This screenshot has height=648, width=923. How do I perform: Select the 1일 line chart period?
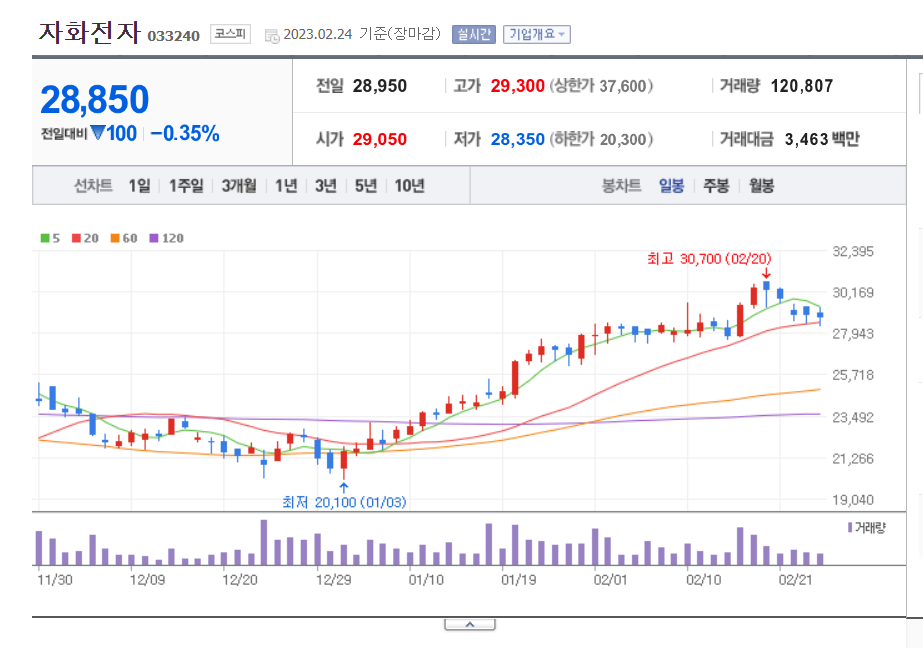pyautogui.click(x=140, y=186)
